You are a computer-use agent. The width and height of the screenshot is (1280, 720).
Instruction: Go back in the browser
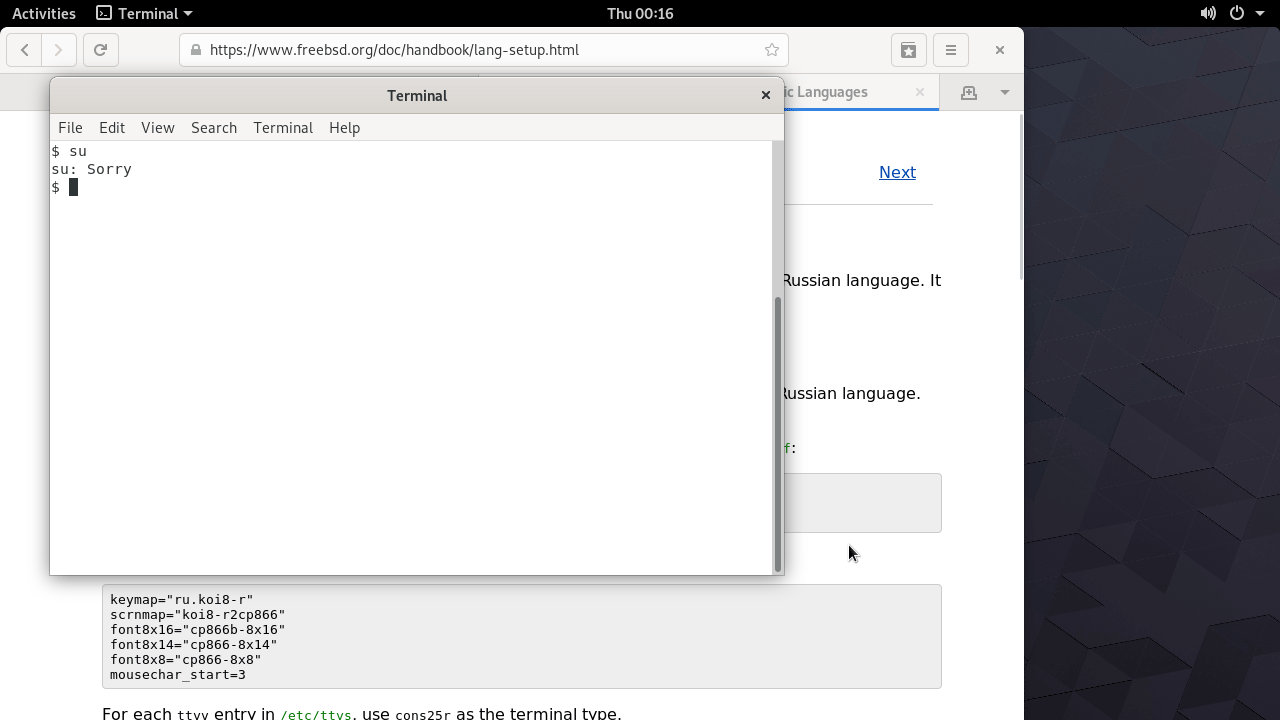(25, 50)
